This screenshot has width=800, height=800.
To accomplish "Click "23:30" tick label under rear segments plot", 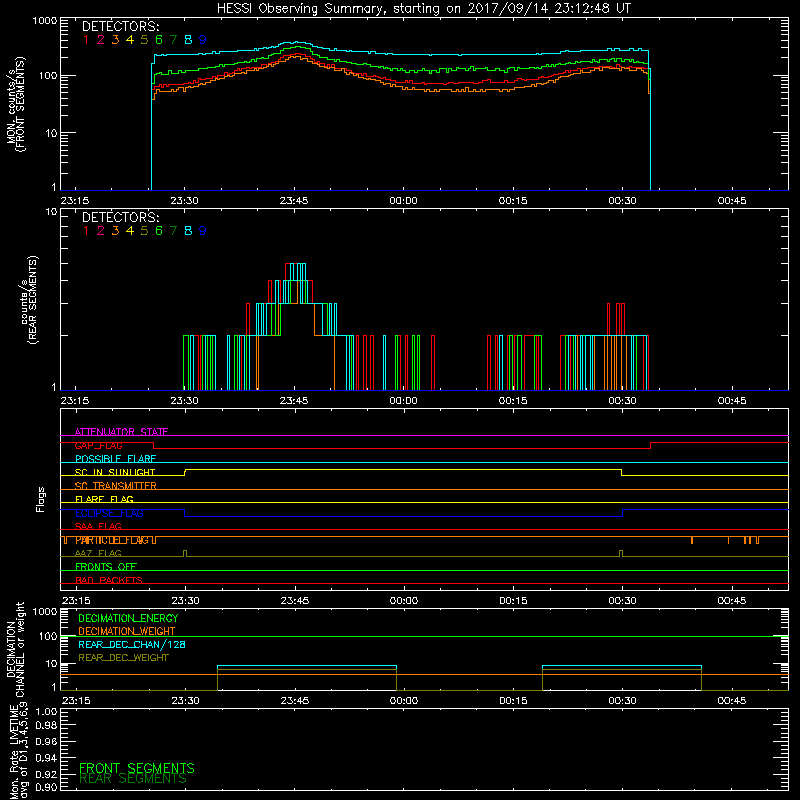I will tap(184, 401).
